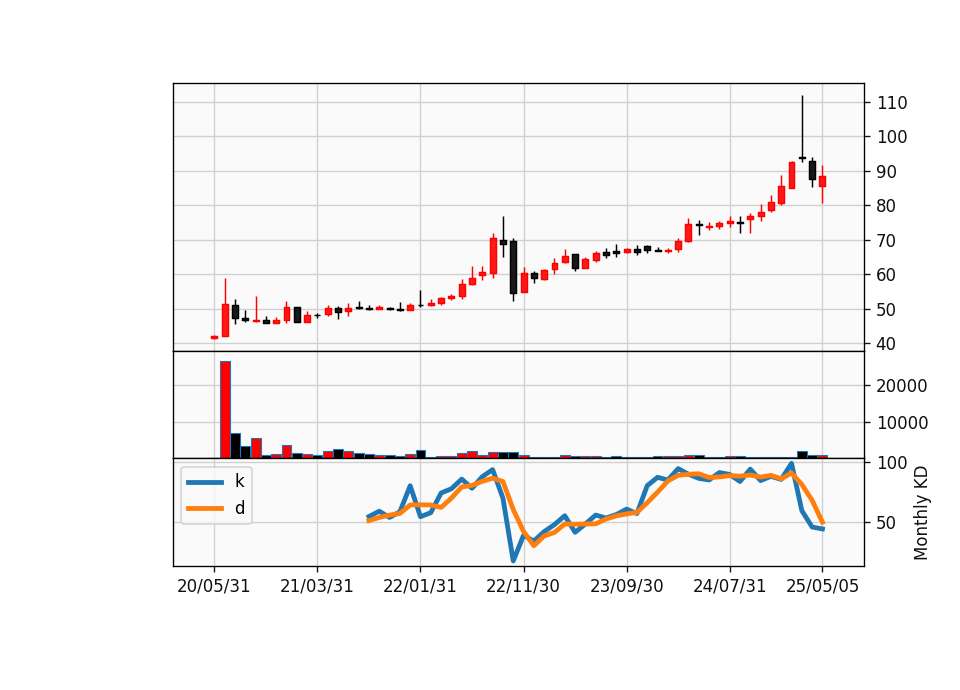Click the 80 price axis label
The image size is (960, 690).
pyautogui.click(x=887, y=206)
